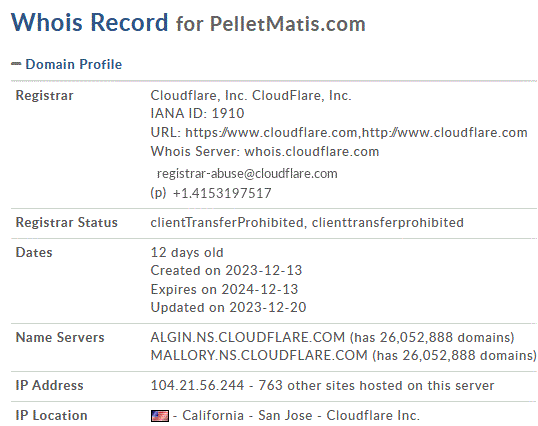Image resolution: width=538 pixels, height=426 pixels.
Task: Click the Domain Profile heading
Action: pos(73,64)
